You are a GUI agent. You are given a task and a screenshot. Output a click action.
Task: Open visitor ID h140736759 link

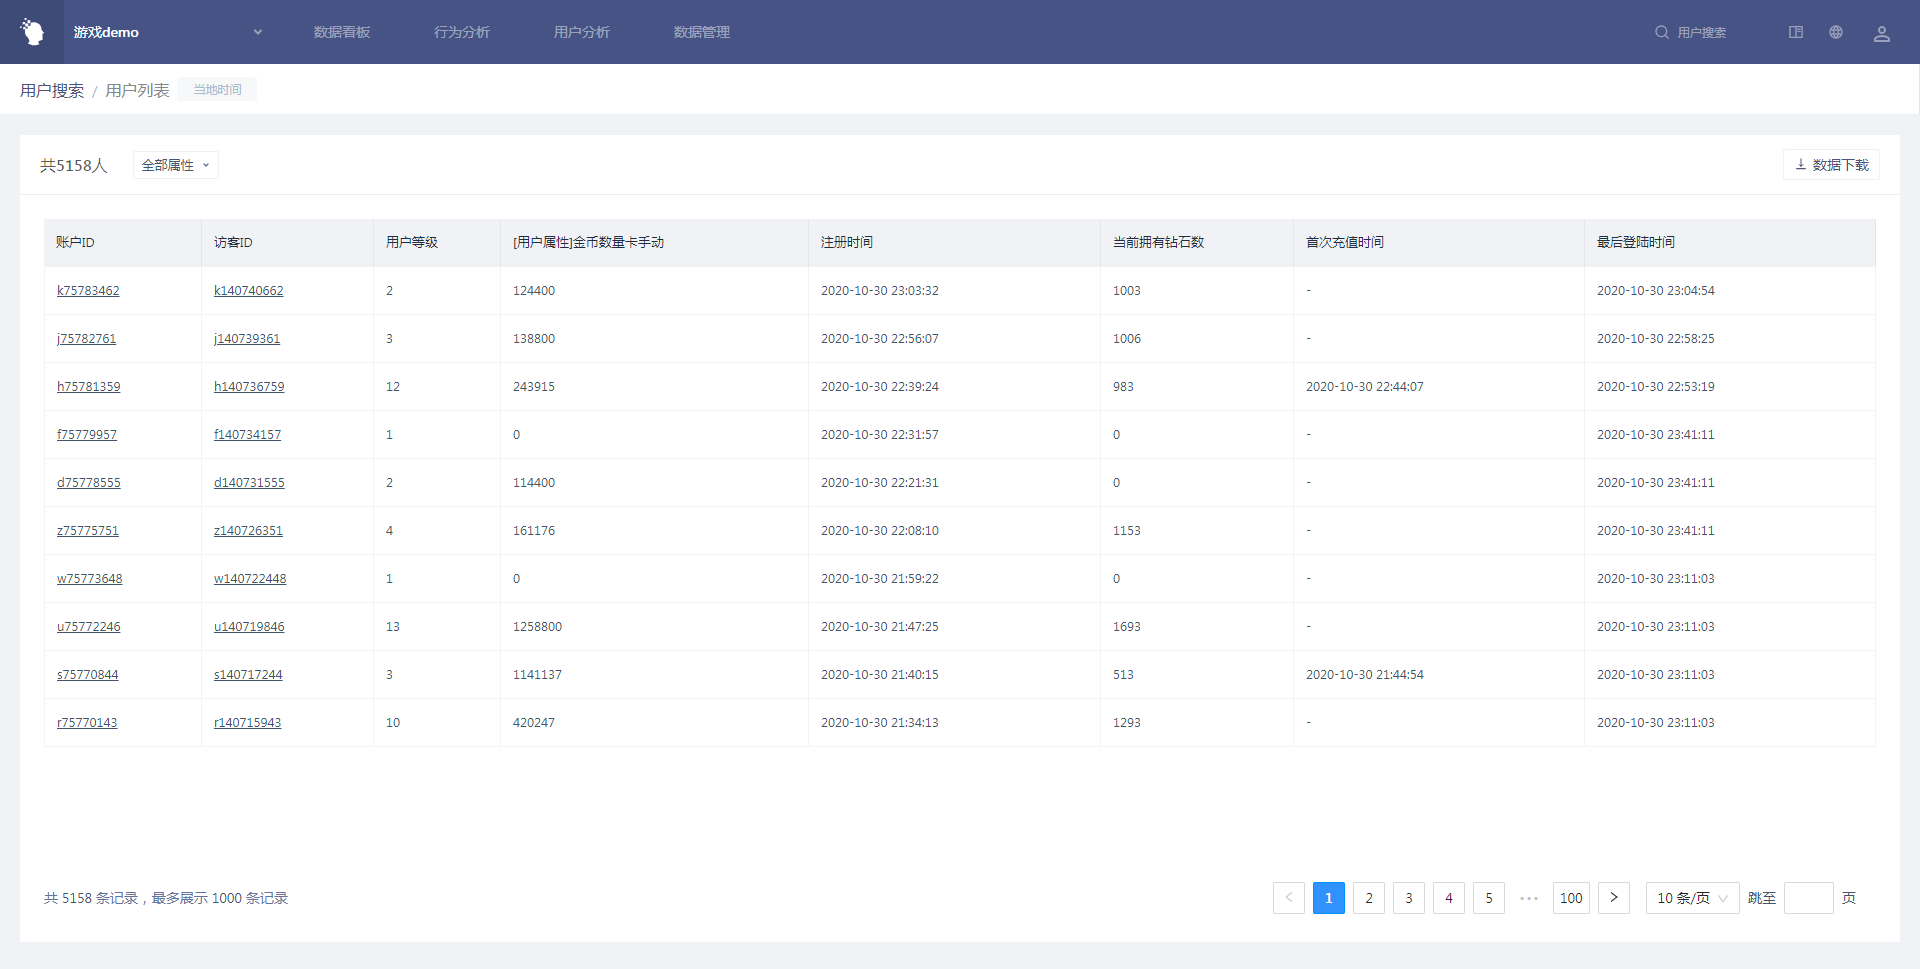(x=249, y=387)
